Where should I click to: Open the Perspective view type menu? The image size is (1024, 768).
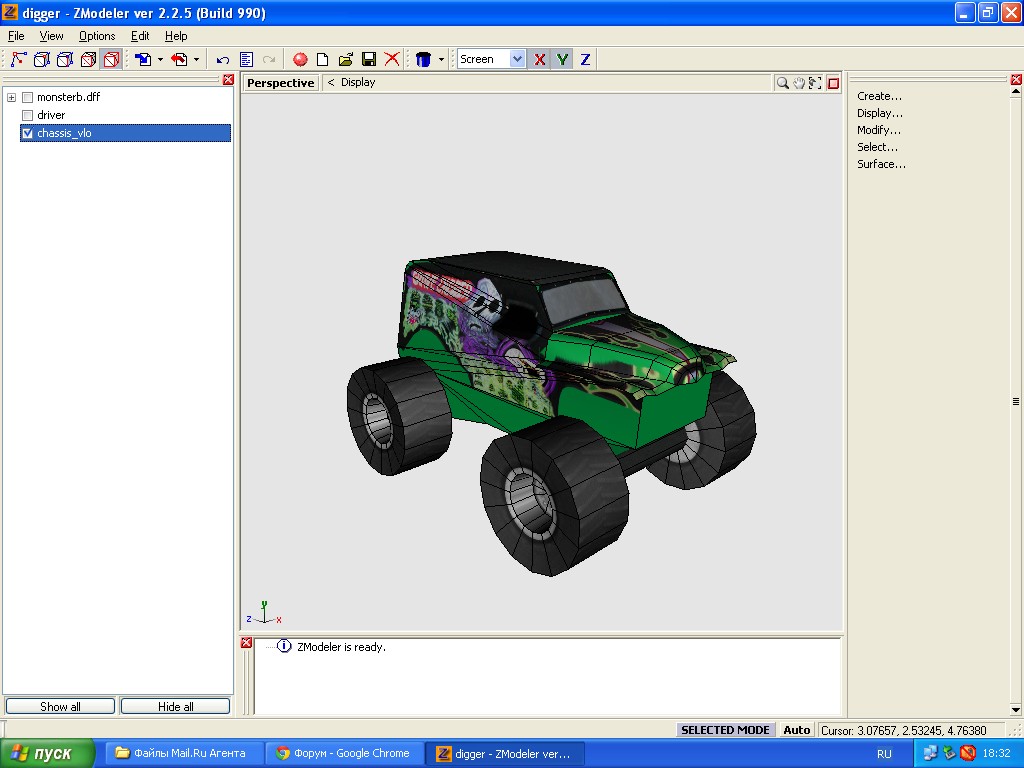click(281, 83)
